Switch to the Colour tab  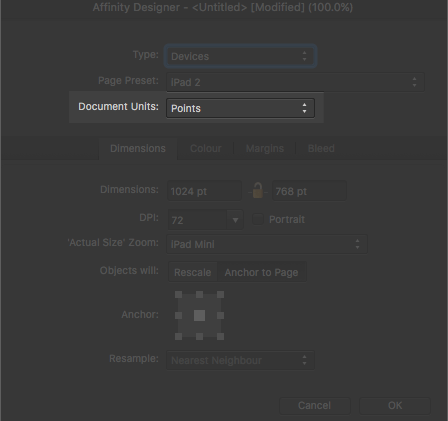[x=206, y=148]
